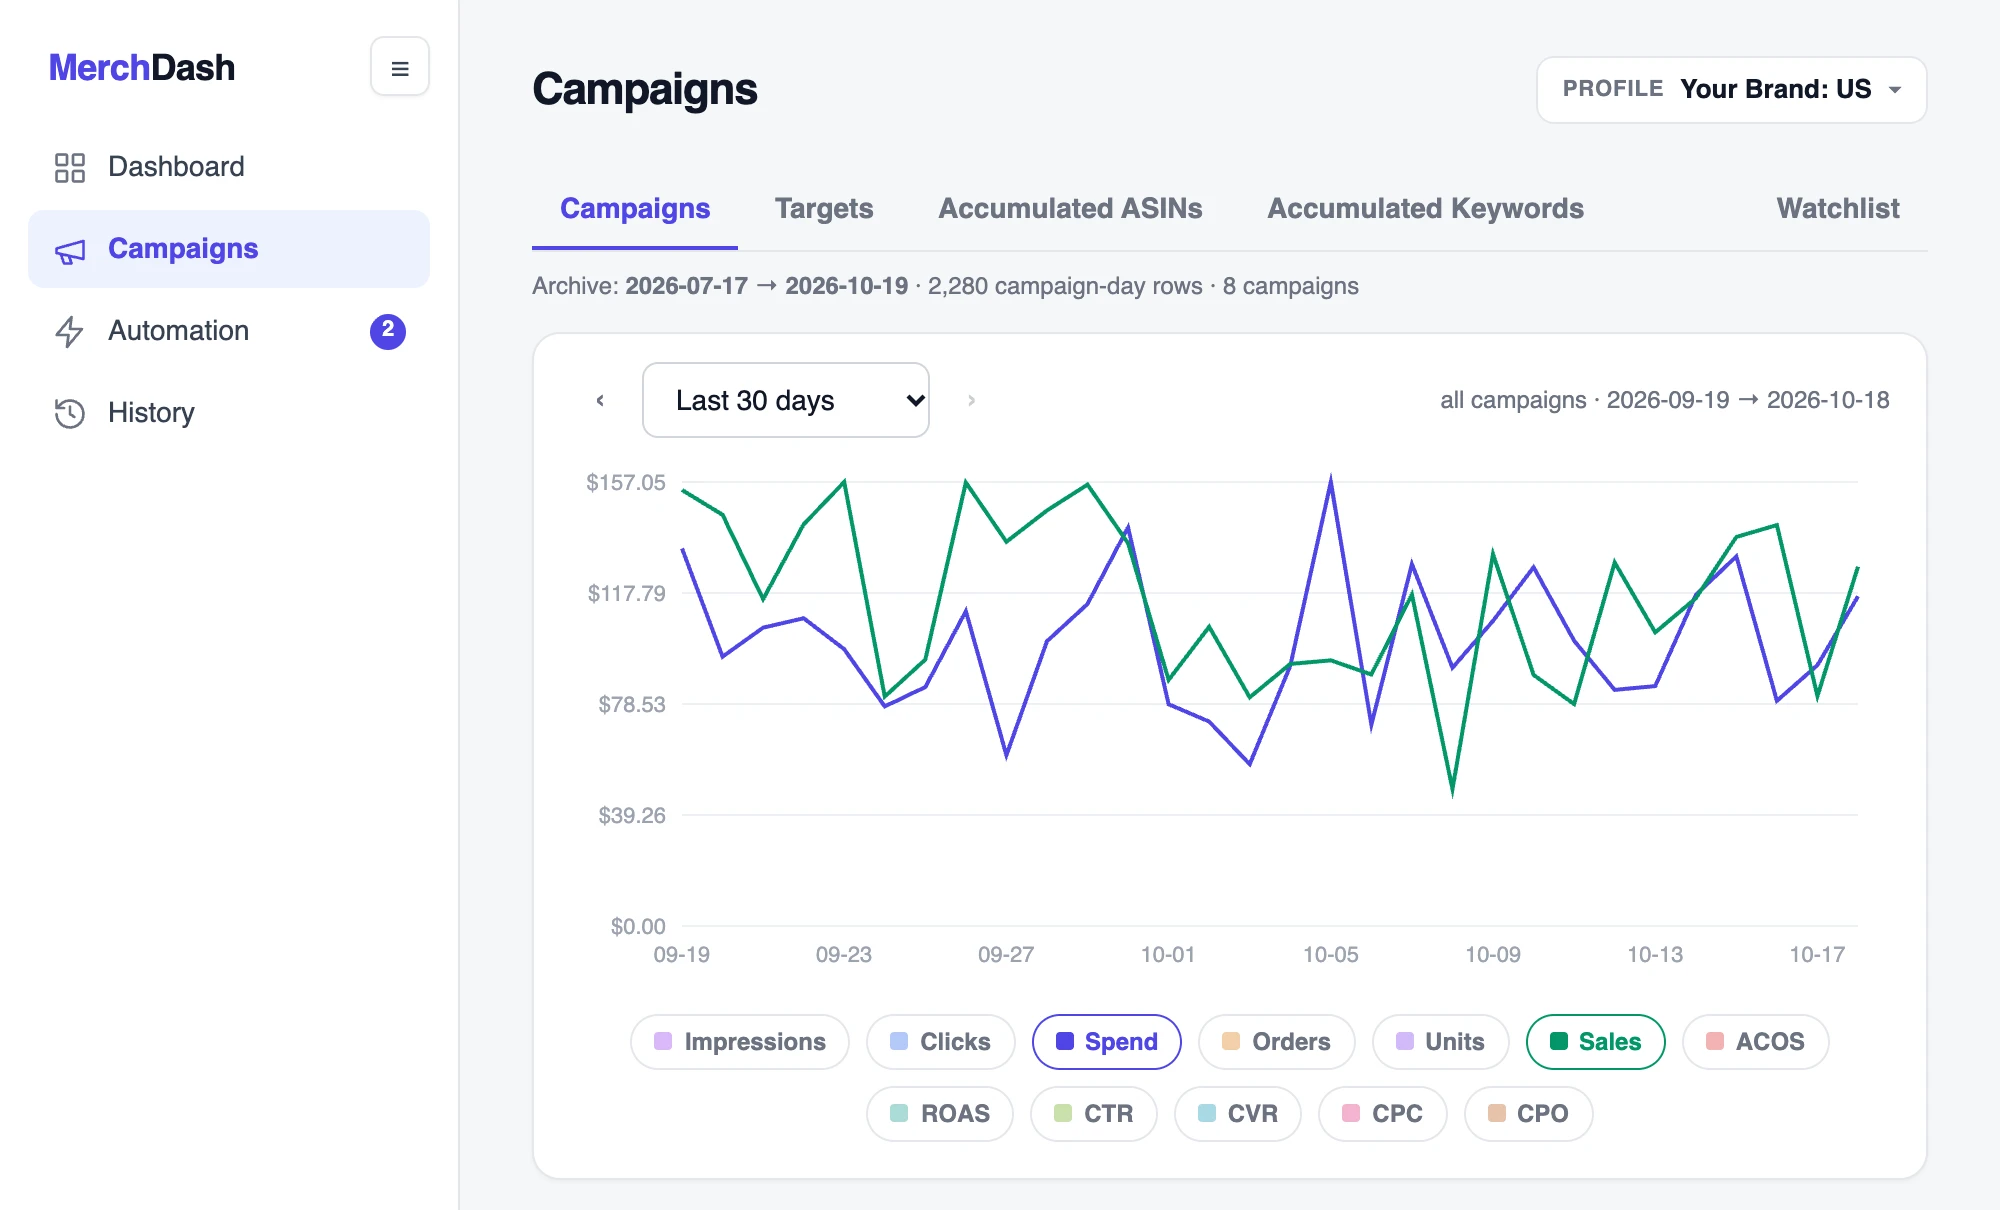2000x1210 pixels.
Task: Click the '$157.05' y-axis label
Action: (x=626, y=483)
